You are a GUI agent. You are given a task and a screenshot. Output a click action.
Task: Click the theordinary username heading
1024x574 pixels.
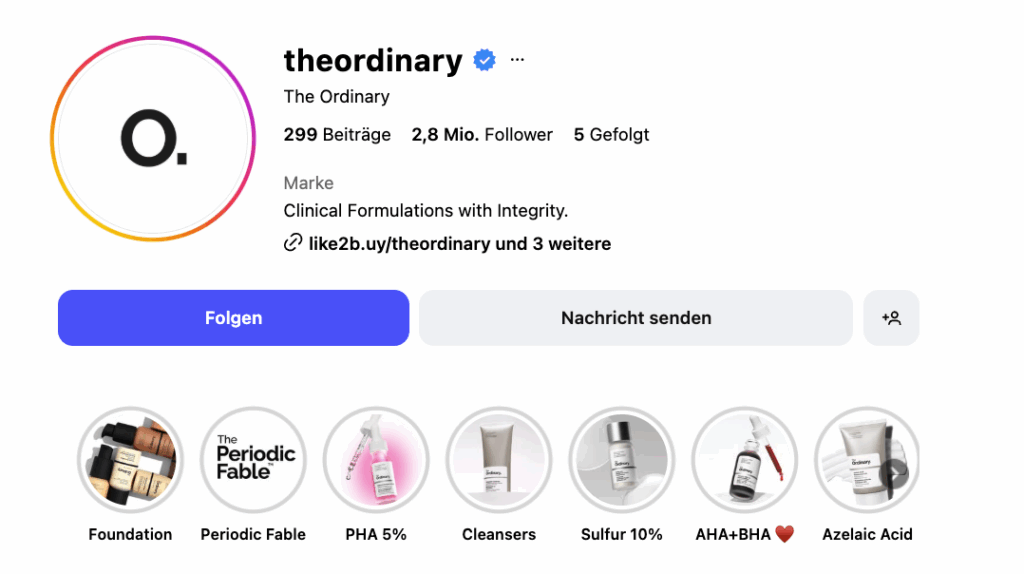[373, 61]
